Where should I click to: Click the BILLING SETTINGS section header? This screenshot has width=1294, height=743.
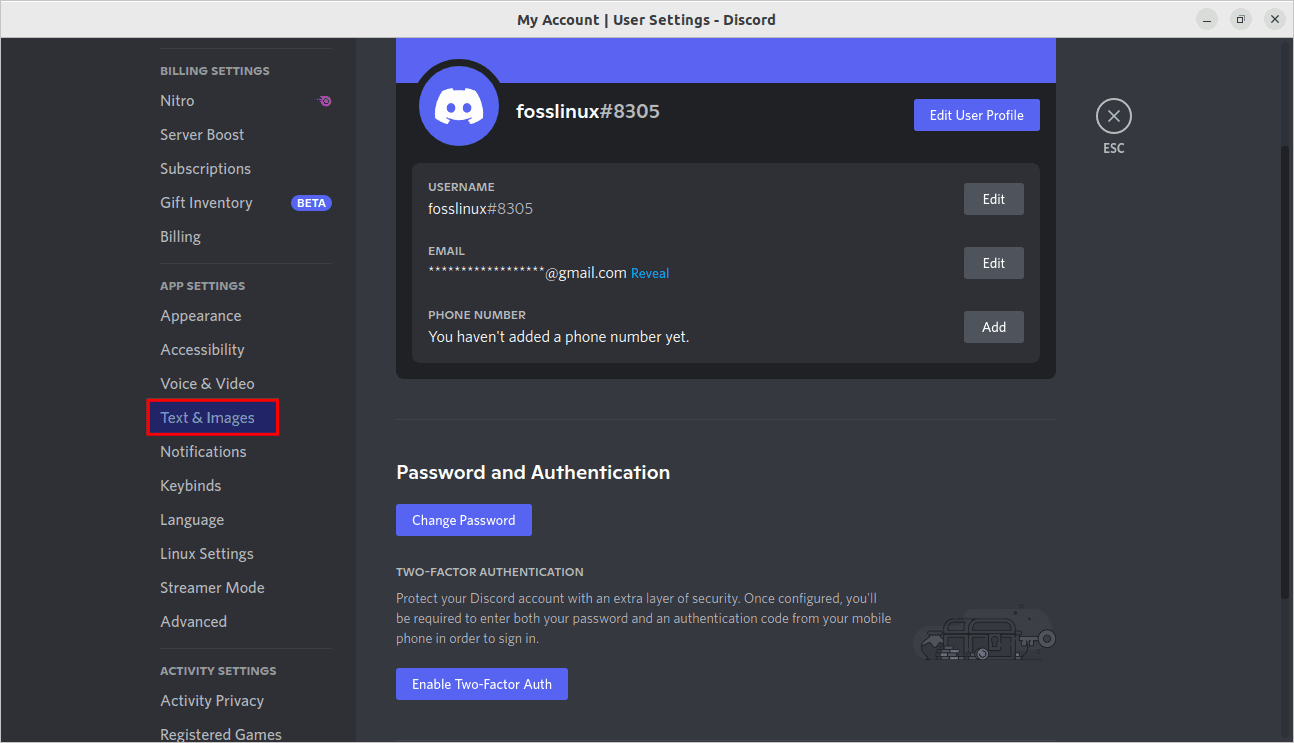click(x=215, y=71)
